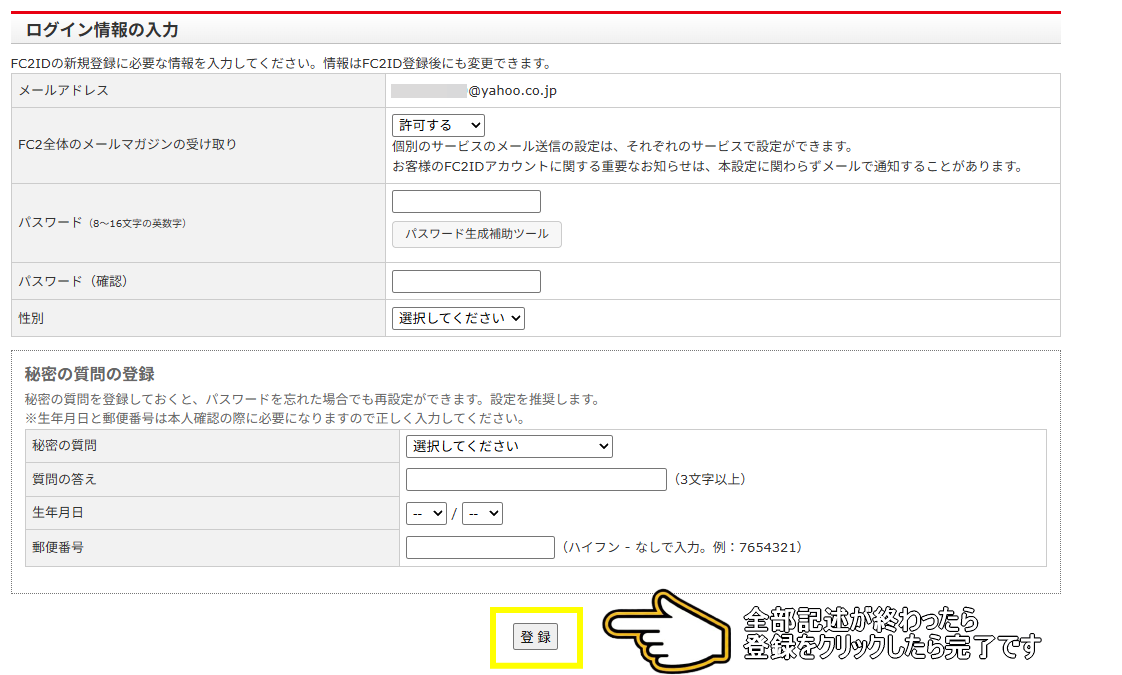Click the メールアドレス row label
This screenshot has width=1122, height=675.
[64, 91]
